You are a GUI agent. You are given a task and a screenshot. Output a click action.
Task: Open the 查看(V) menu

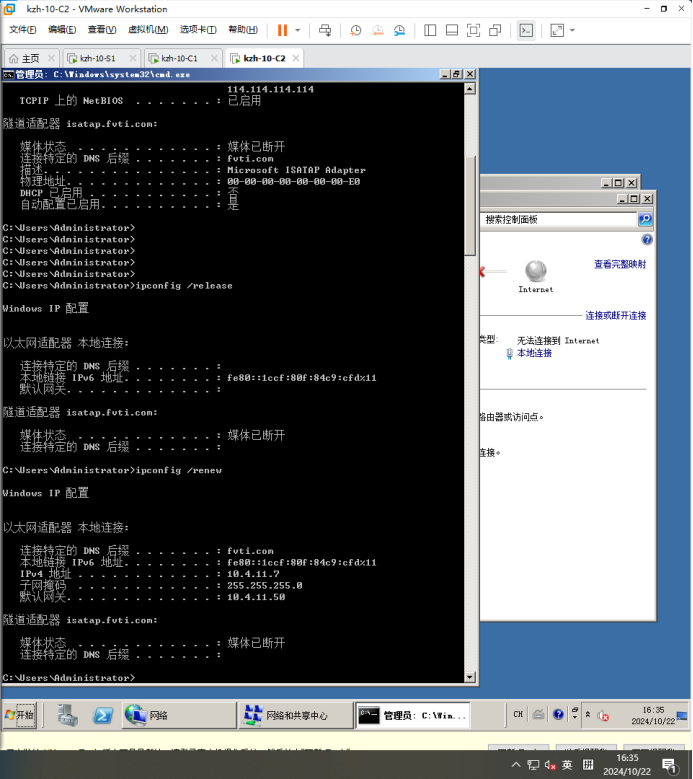point(102,30)
